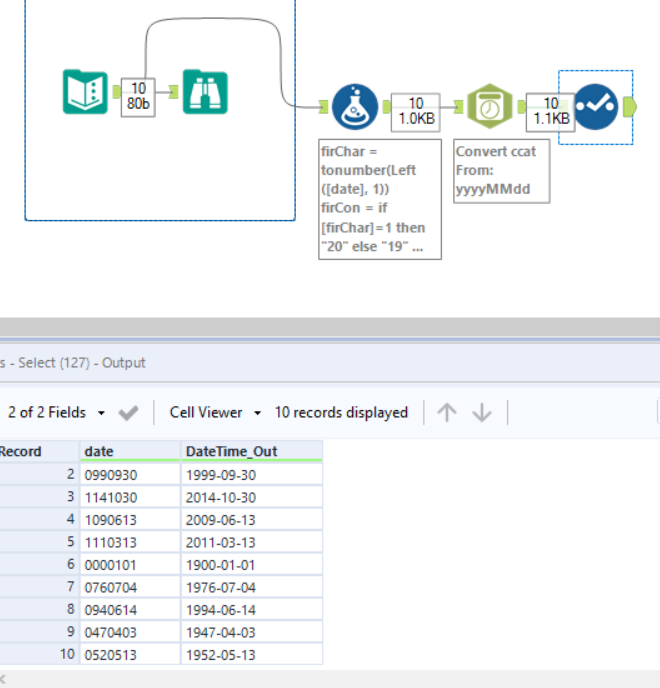This screenshot has width=660, height=688.
Task: Click the gray checkmark beside the fields dropdown
Action: (x=128, y=412)
